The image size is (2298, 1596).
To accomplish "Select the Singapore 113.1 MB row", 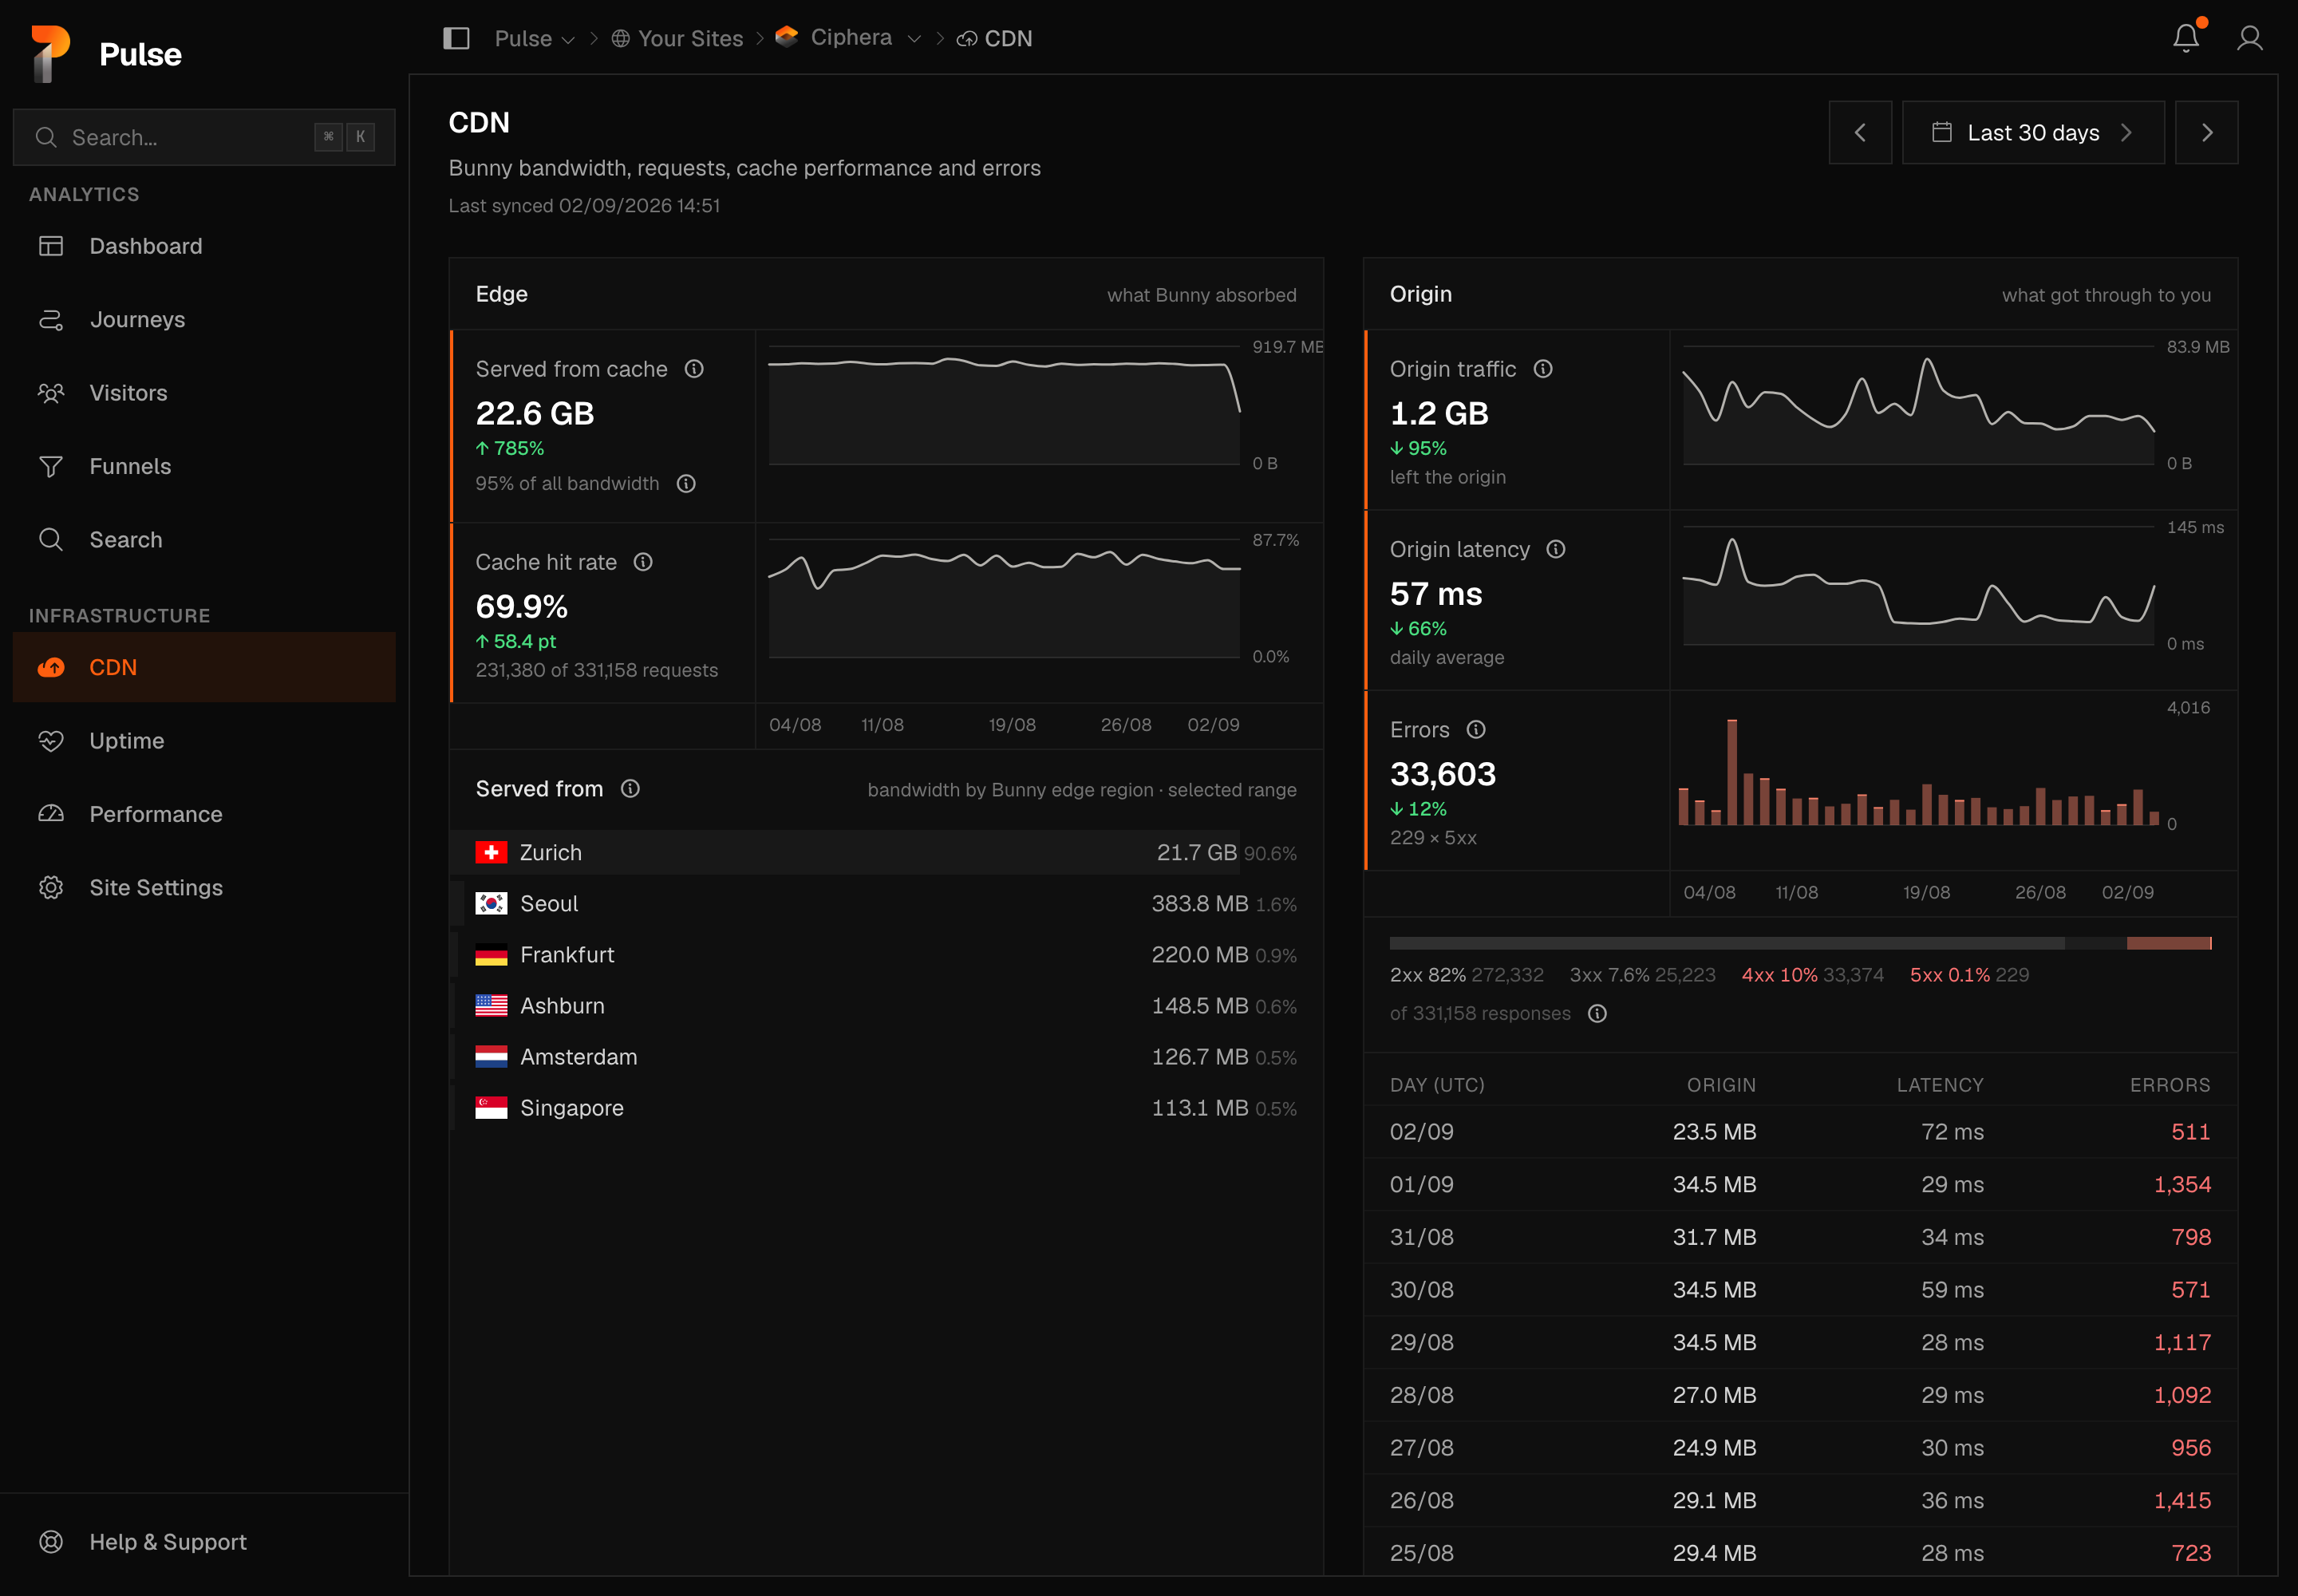I will [x=886, y=1108].
